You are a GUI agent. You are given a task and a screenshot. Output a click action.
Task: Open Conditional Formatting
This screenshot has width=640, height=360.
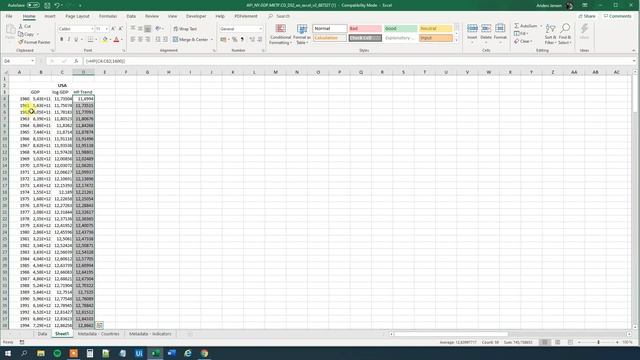tap(280, 34)
